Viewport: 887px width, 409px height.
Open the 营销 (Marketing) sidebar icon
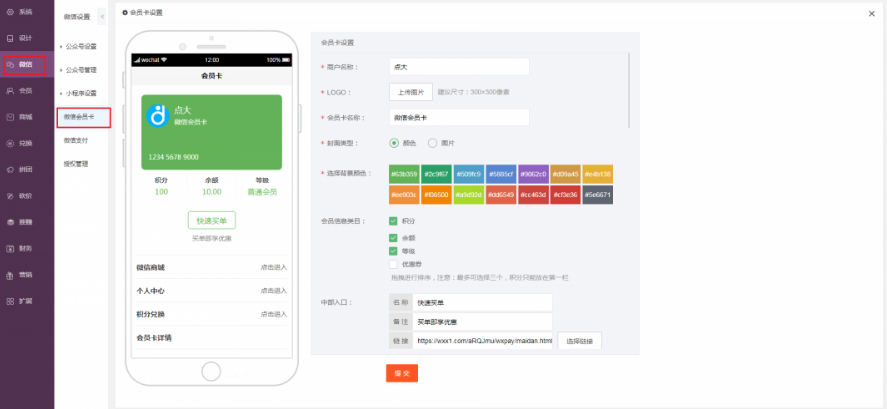pos(20,274)
